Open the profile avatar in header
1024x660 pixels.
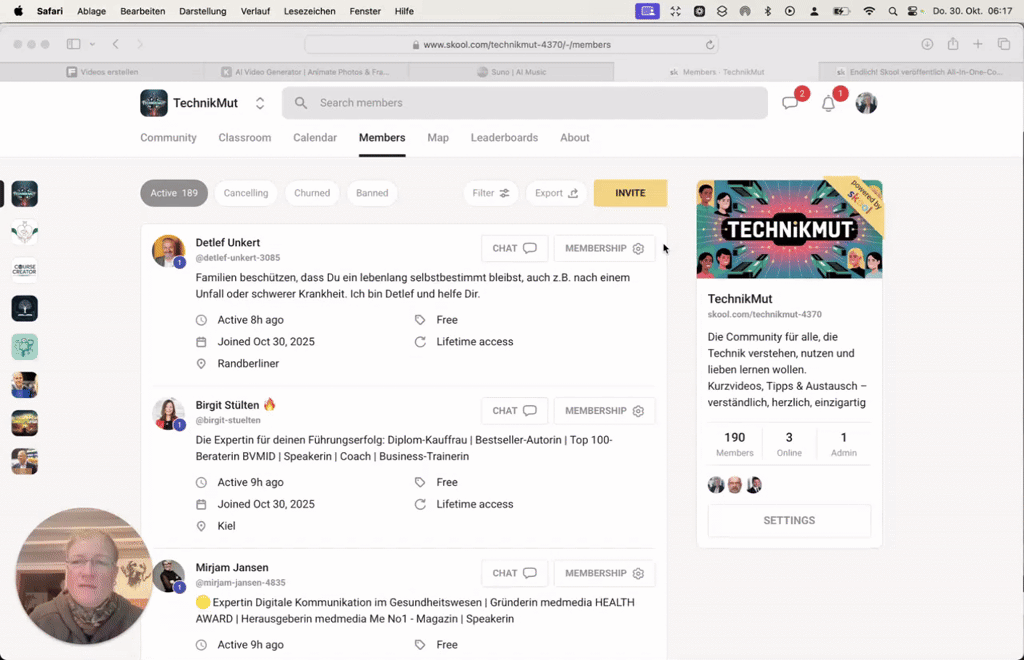point(866,103)
